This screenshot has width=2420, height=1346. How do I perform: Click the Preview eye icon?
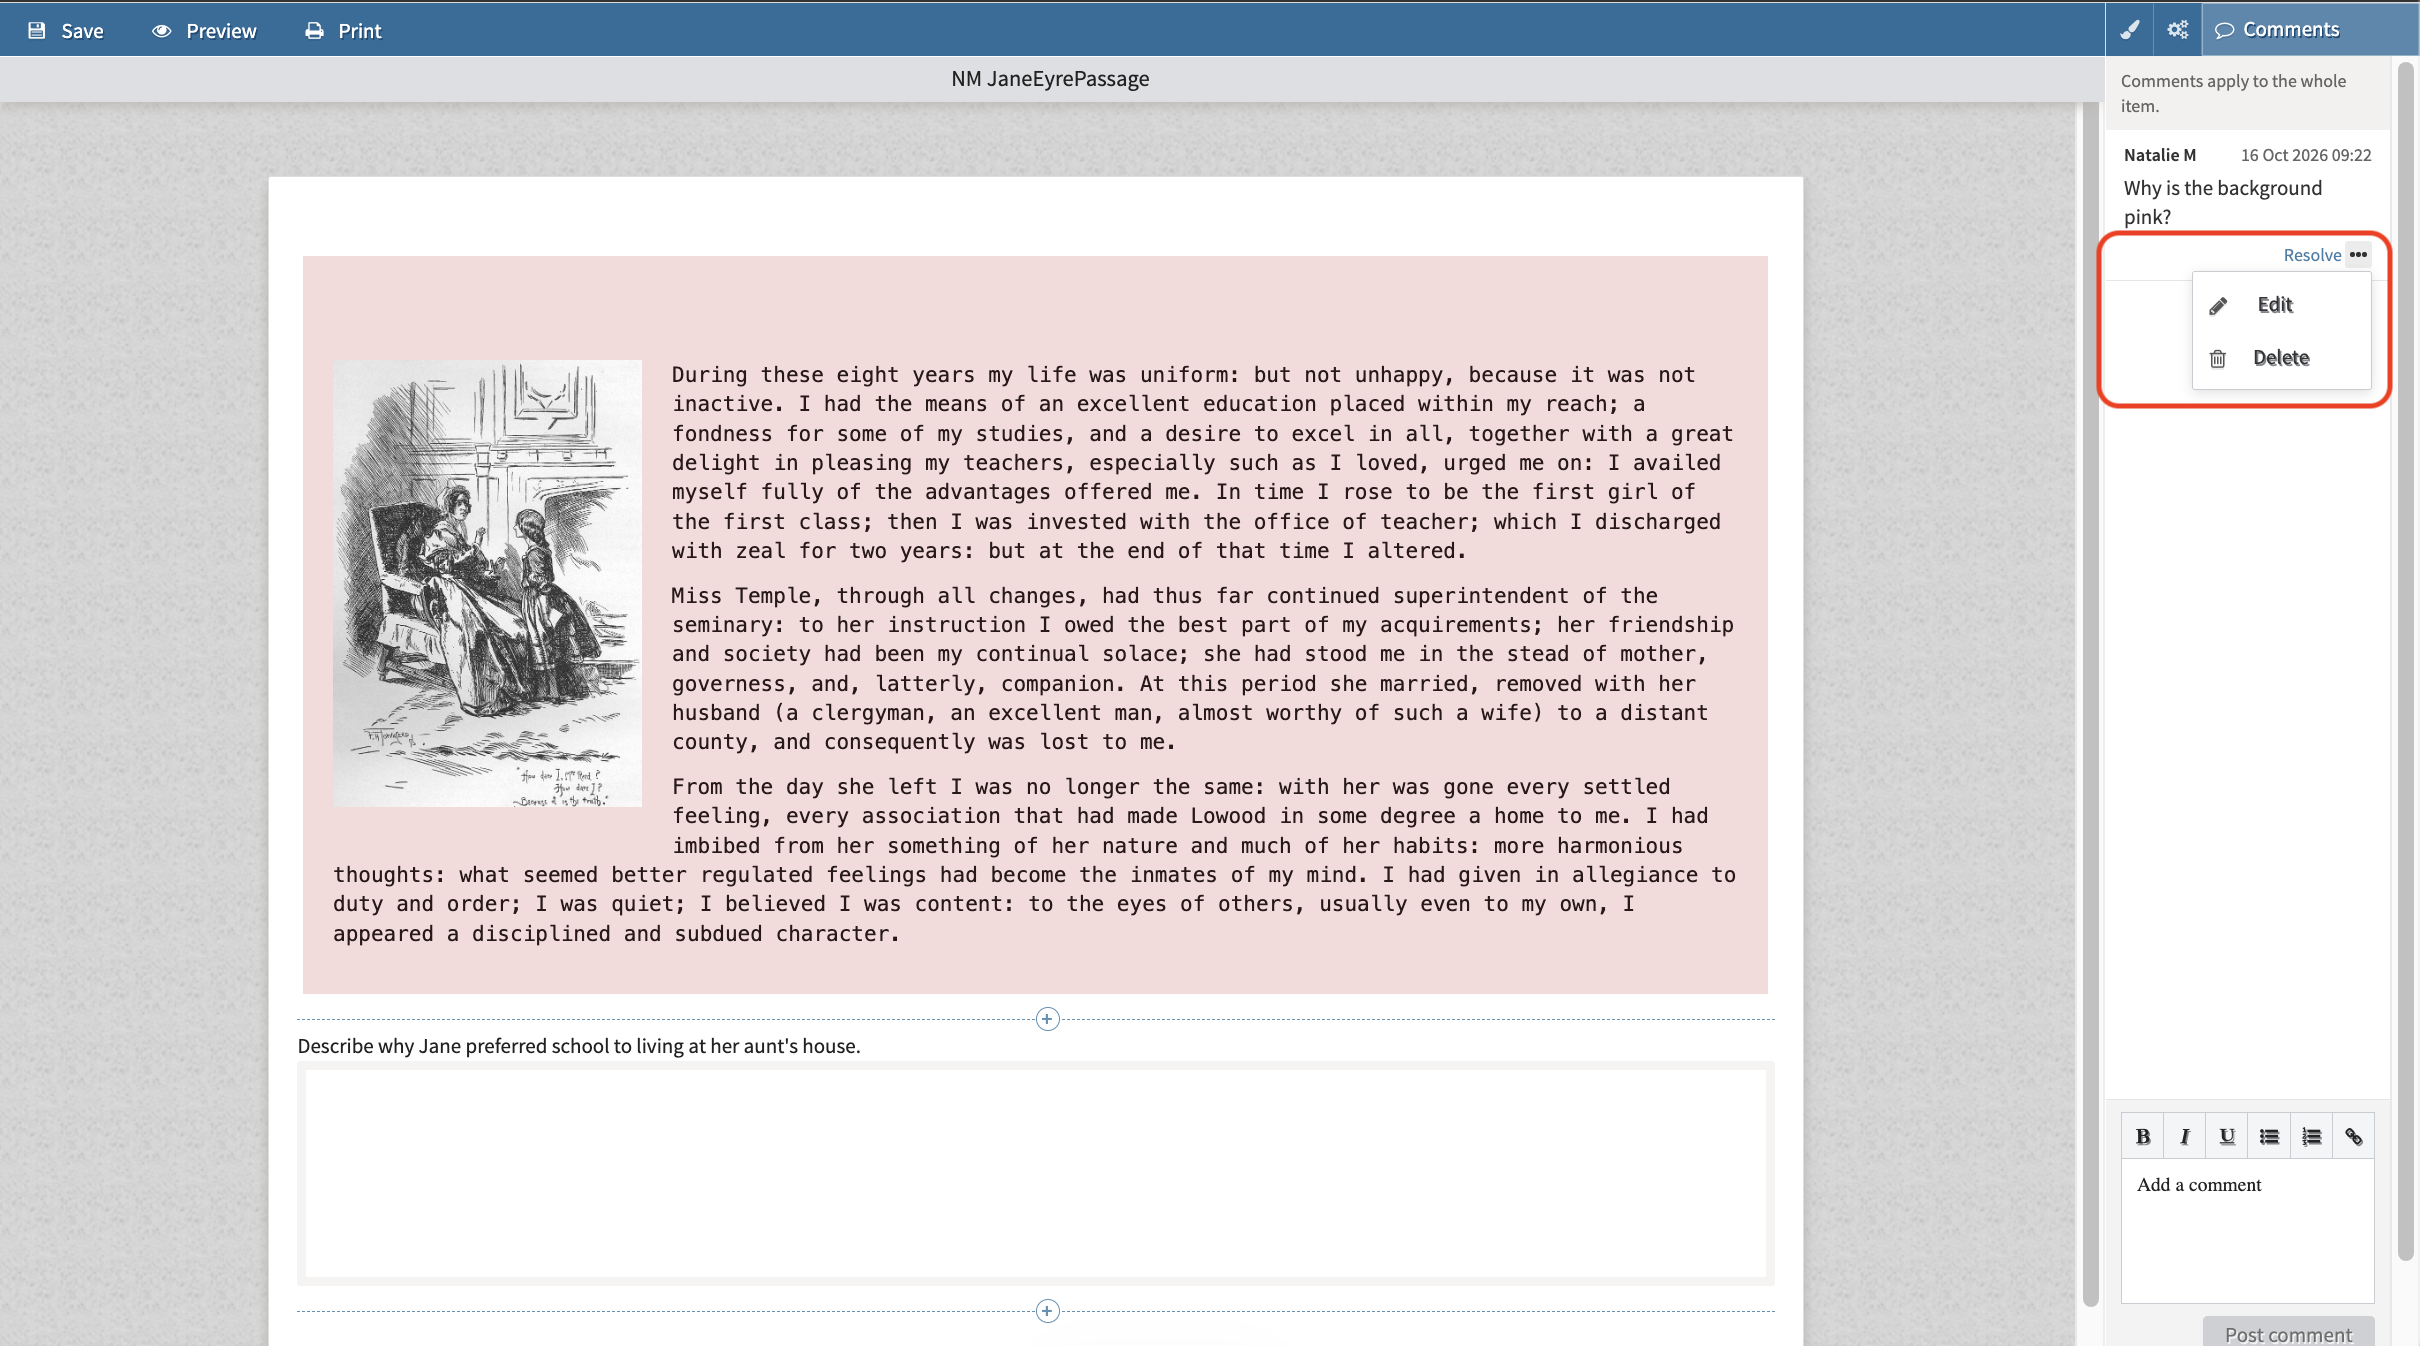(x=161, y=30)
